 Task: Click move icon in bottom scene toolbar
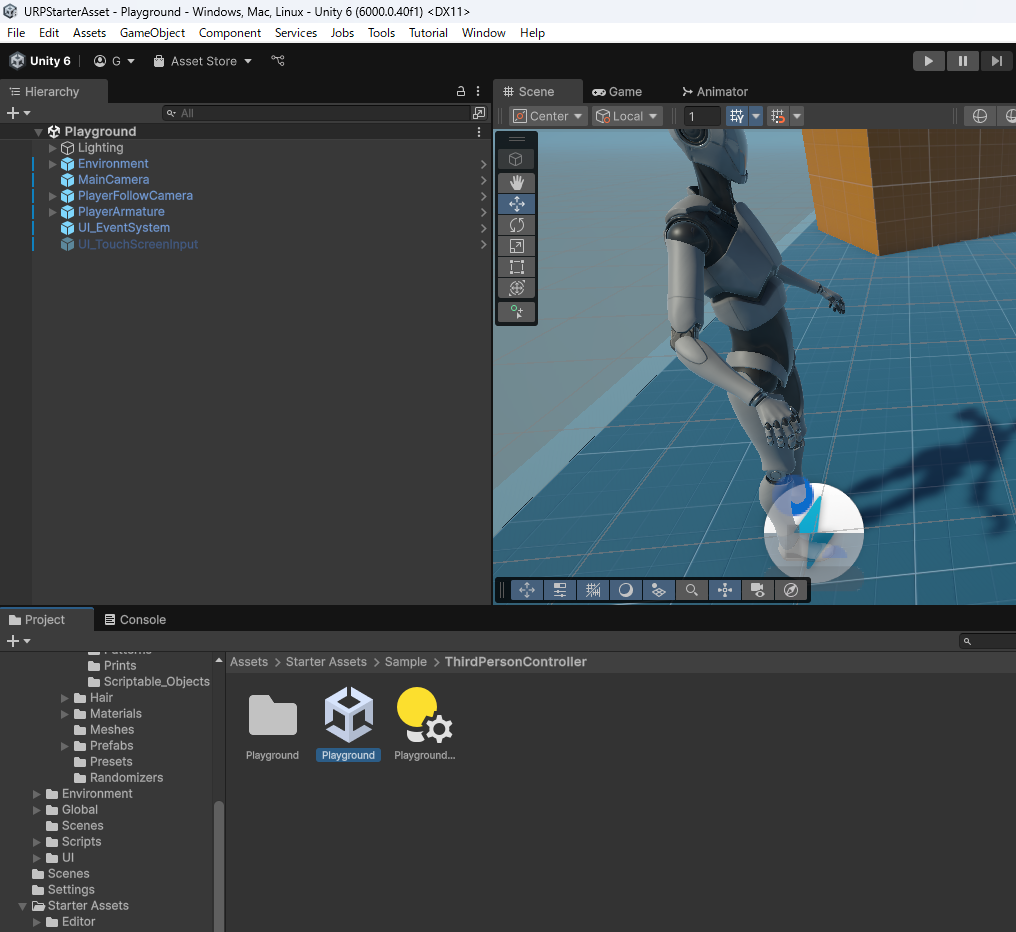pyautogui.click(x=527, y=590)
